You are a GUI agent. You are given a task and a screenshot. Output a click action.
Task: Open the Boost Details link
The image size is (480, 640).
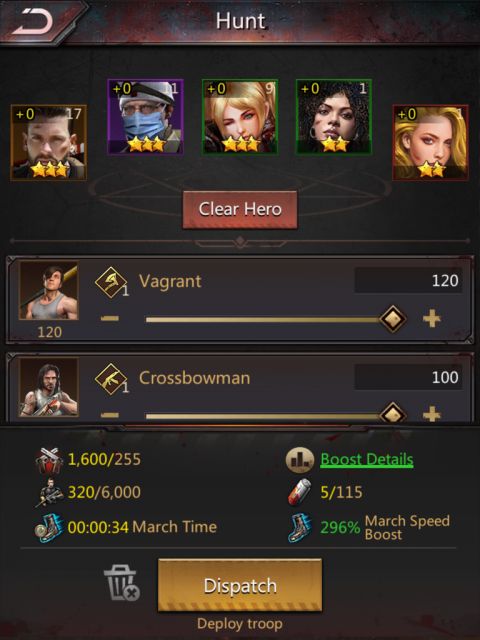click(367, 460)
